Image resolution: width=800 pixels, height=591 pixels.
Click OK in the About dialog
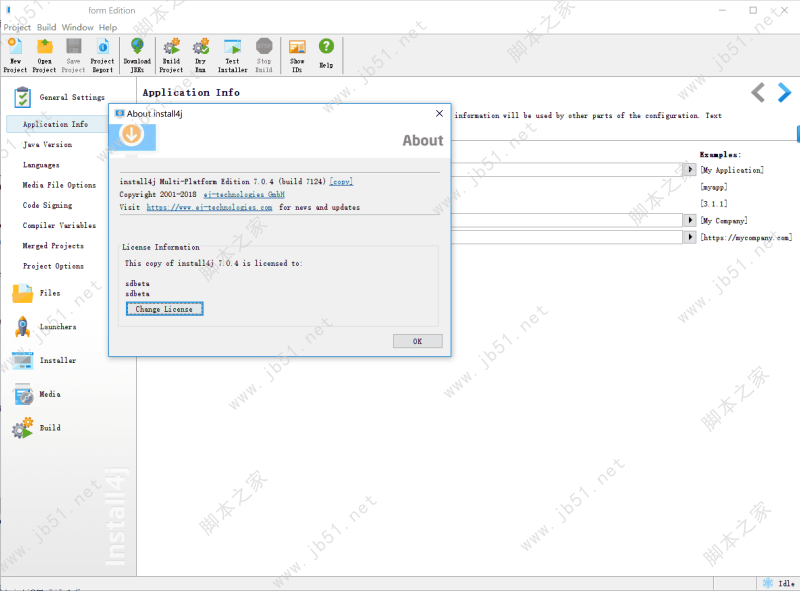pos(417,341)
